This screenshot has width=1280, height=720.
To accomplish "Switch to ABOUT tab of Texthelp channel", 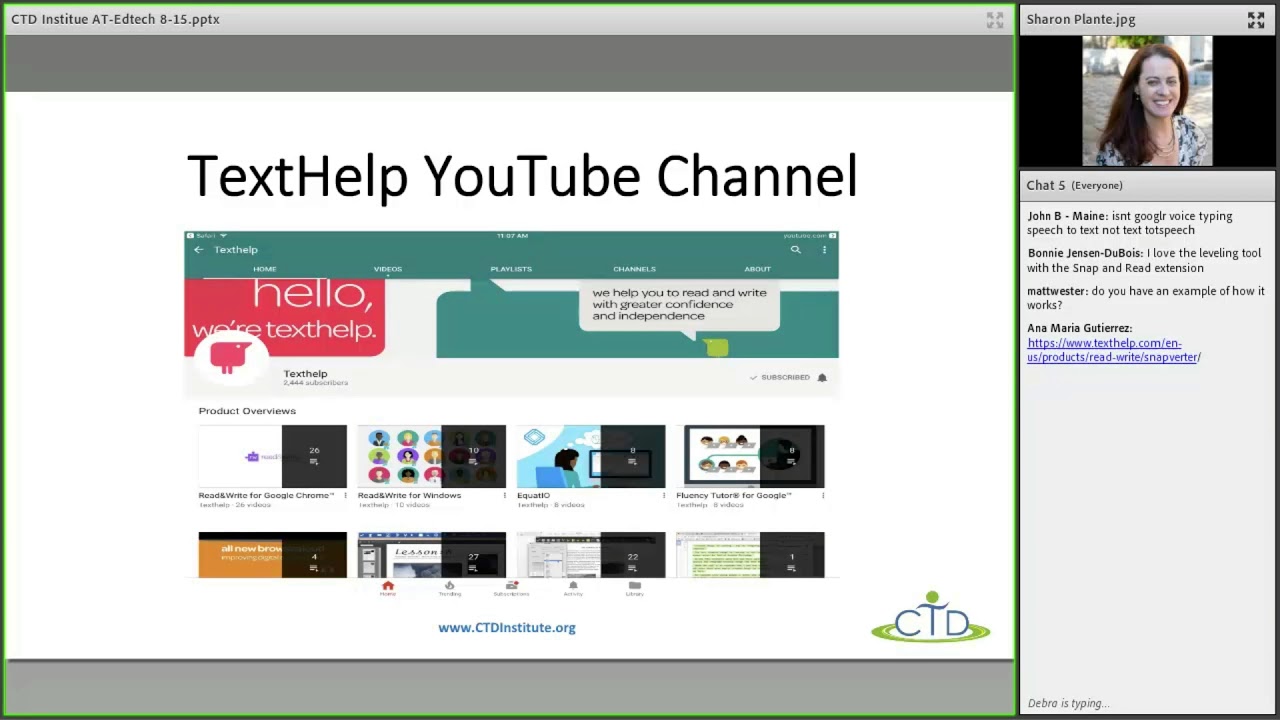I will [757, 269].
